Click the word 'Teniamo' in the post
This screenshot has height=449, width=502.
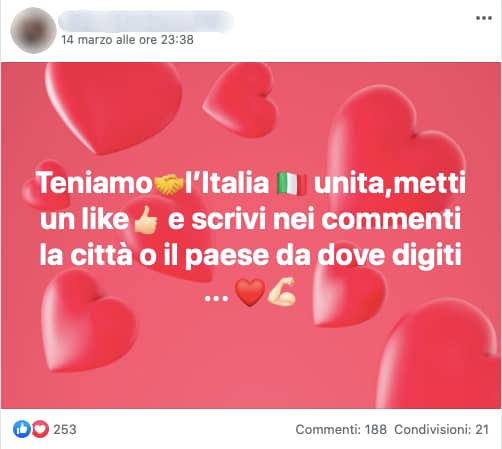click(x=95, y=183)
